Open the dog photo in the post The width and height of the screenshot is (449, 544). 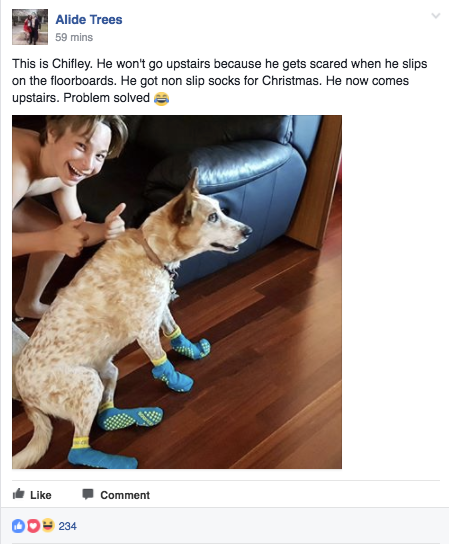coord(177,292)
